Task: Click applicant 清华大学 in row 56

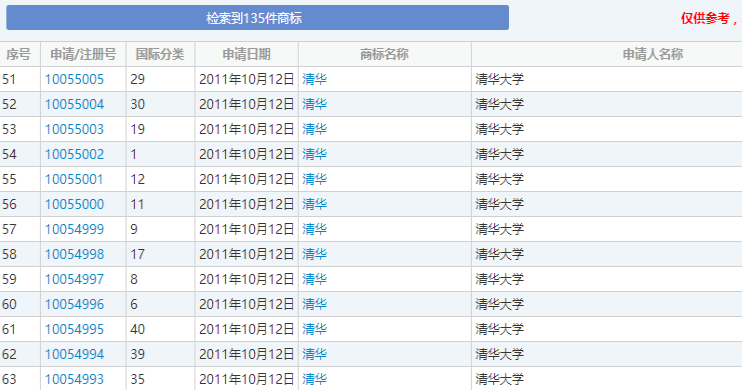Action: [x=500, y=204]
